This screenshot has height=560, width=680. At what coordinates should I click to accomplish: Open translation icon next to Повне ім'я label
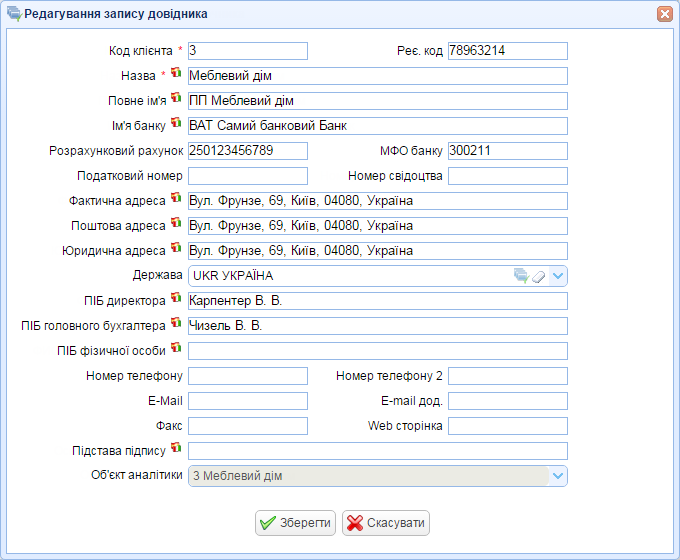pyautogui.click(x=176, y=98)
